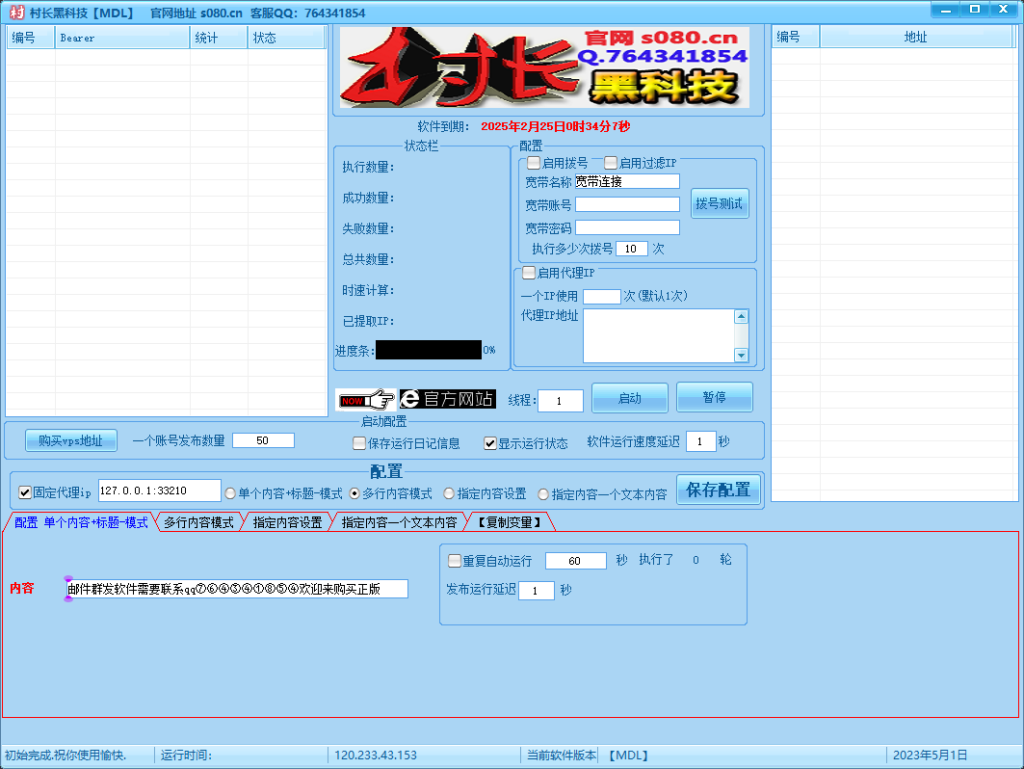This screenshot has height=769, width=1024.
Task: Click the 启动 start button
Action: click(x=629, y=397)
